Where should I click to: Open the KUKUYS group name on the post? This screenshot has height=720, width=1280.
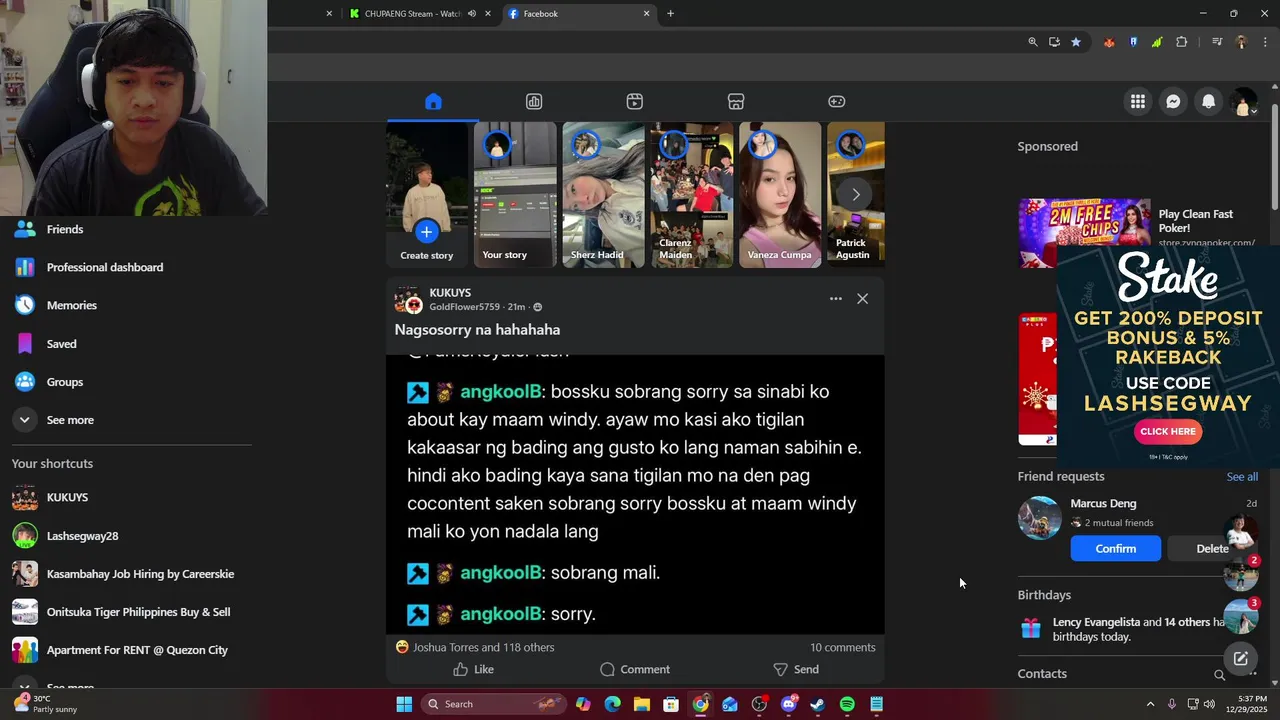450,293
